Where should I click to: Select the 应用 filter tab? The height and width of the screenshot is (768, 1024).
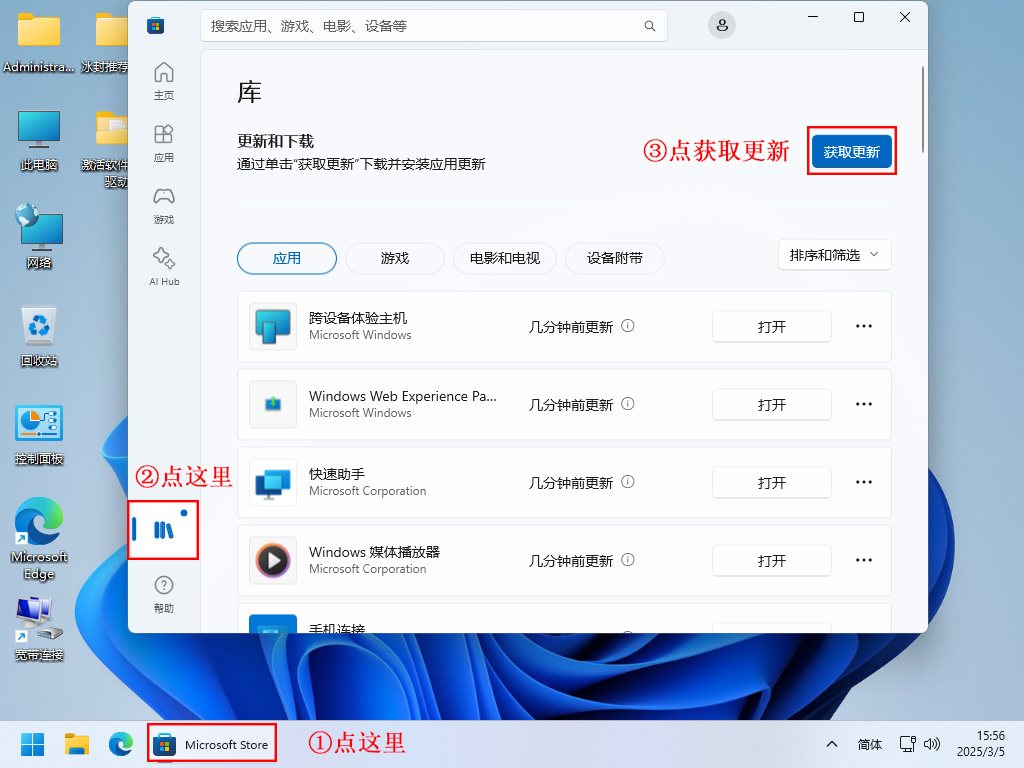pos(287,258)
